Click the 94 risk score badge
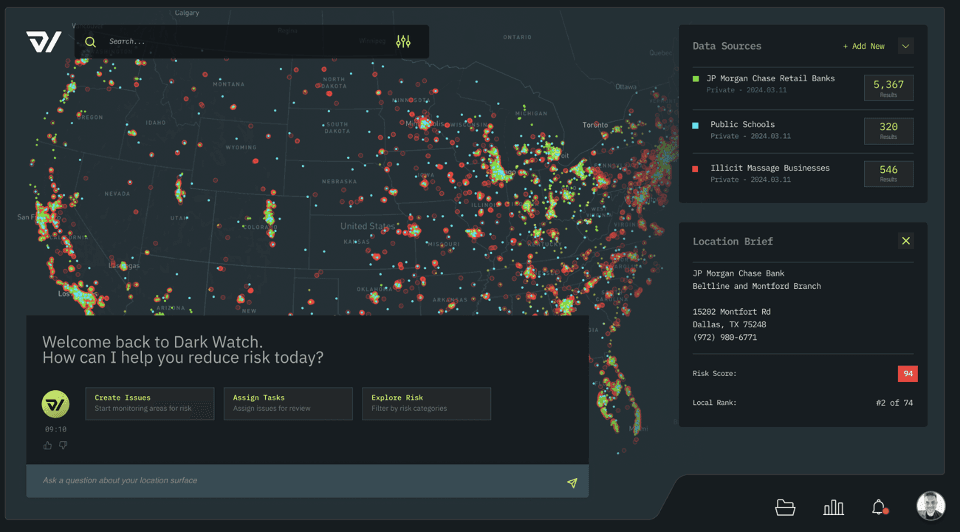960x532 pixels. 907,373
